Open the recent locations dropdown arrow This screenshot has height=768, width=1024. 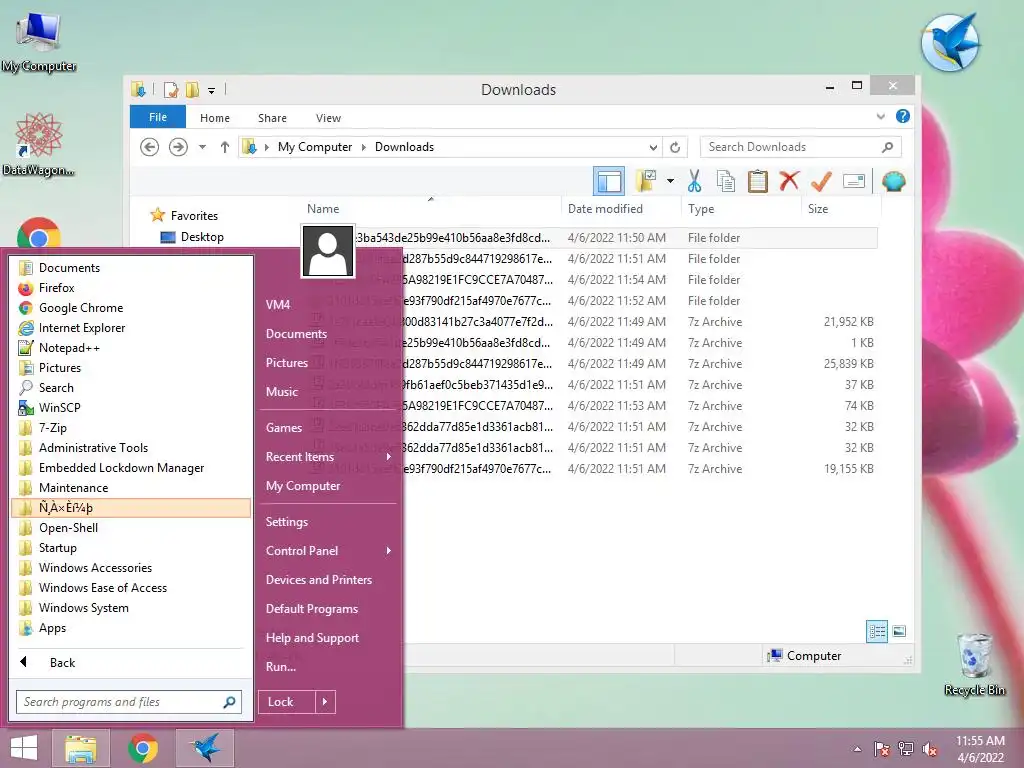click(202, 147)
